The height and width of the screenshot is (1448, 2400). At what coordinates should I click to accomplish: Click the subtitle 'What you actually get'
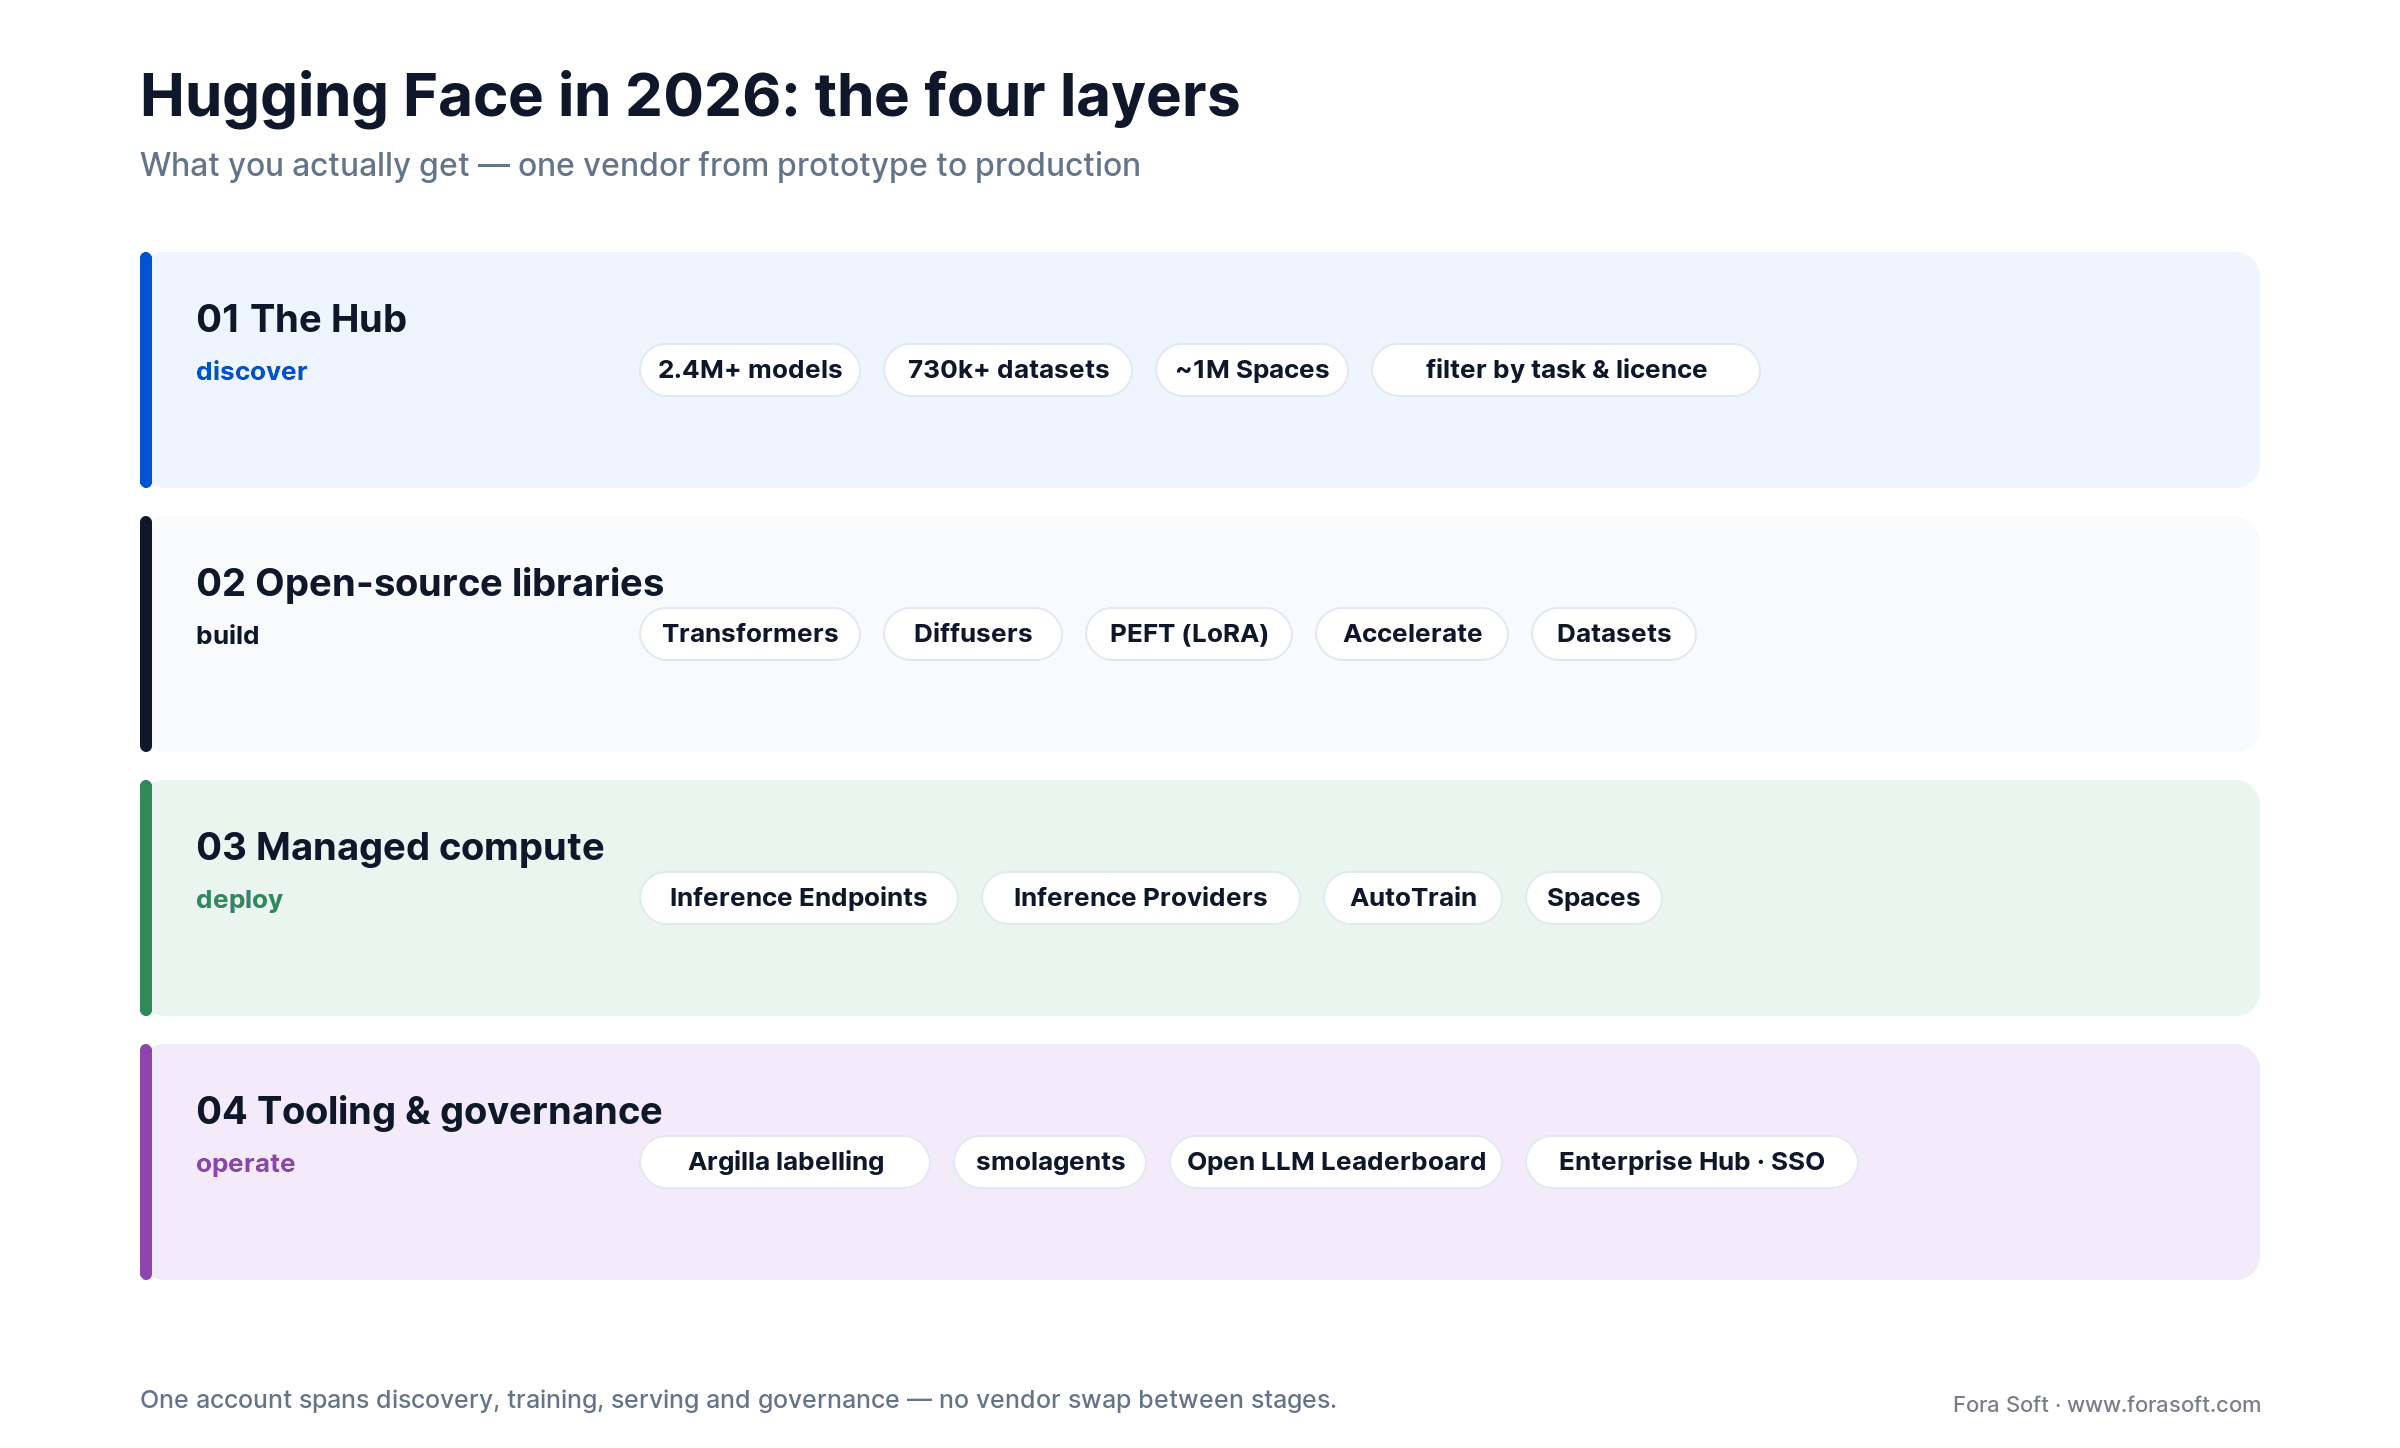coord(305,165)
